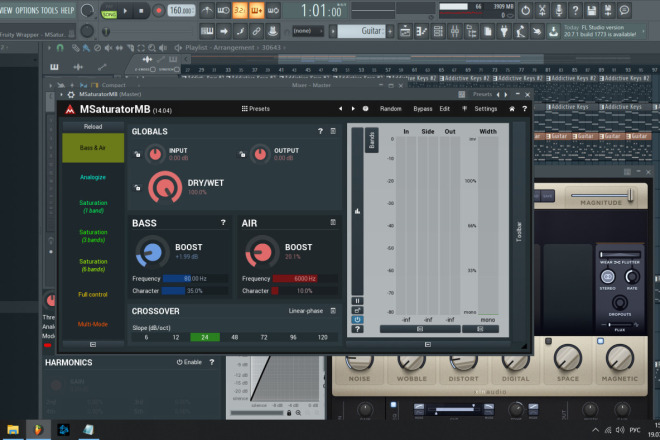Open the Guitar pattern selector
The height and width of the screenshot is (440, 660).
point(362,31)
